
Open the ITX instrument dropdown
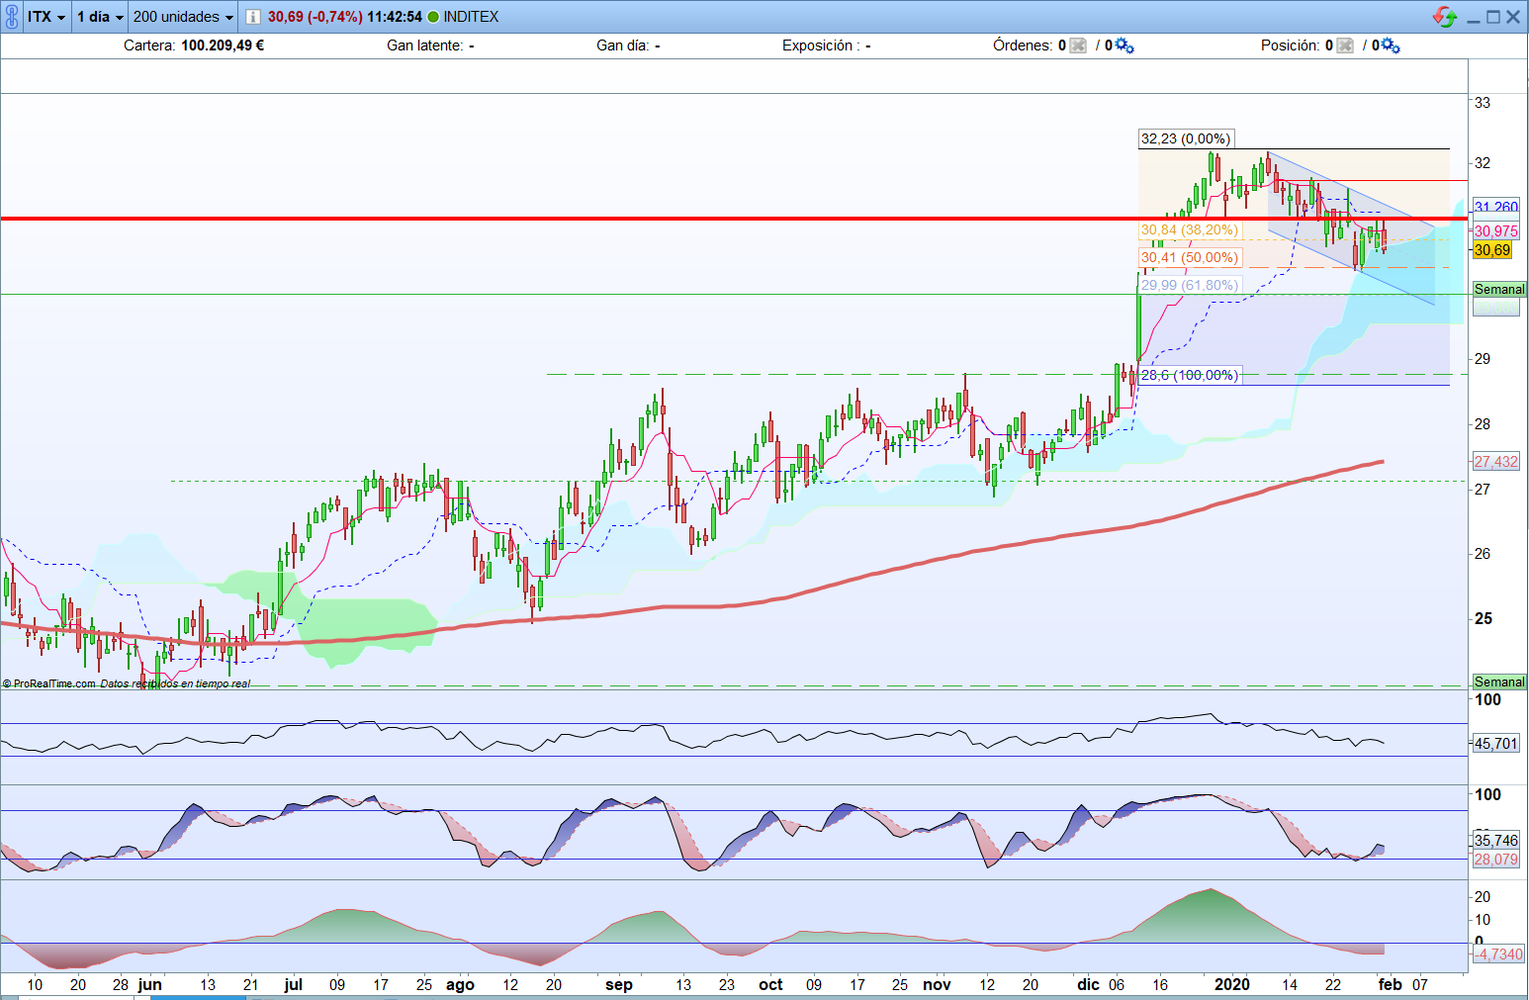pyautogui.click(x=46, y=17)
